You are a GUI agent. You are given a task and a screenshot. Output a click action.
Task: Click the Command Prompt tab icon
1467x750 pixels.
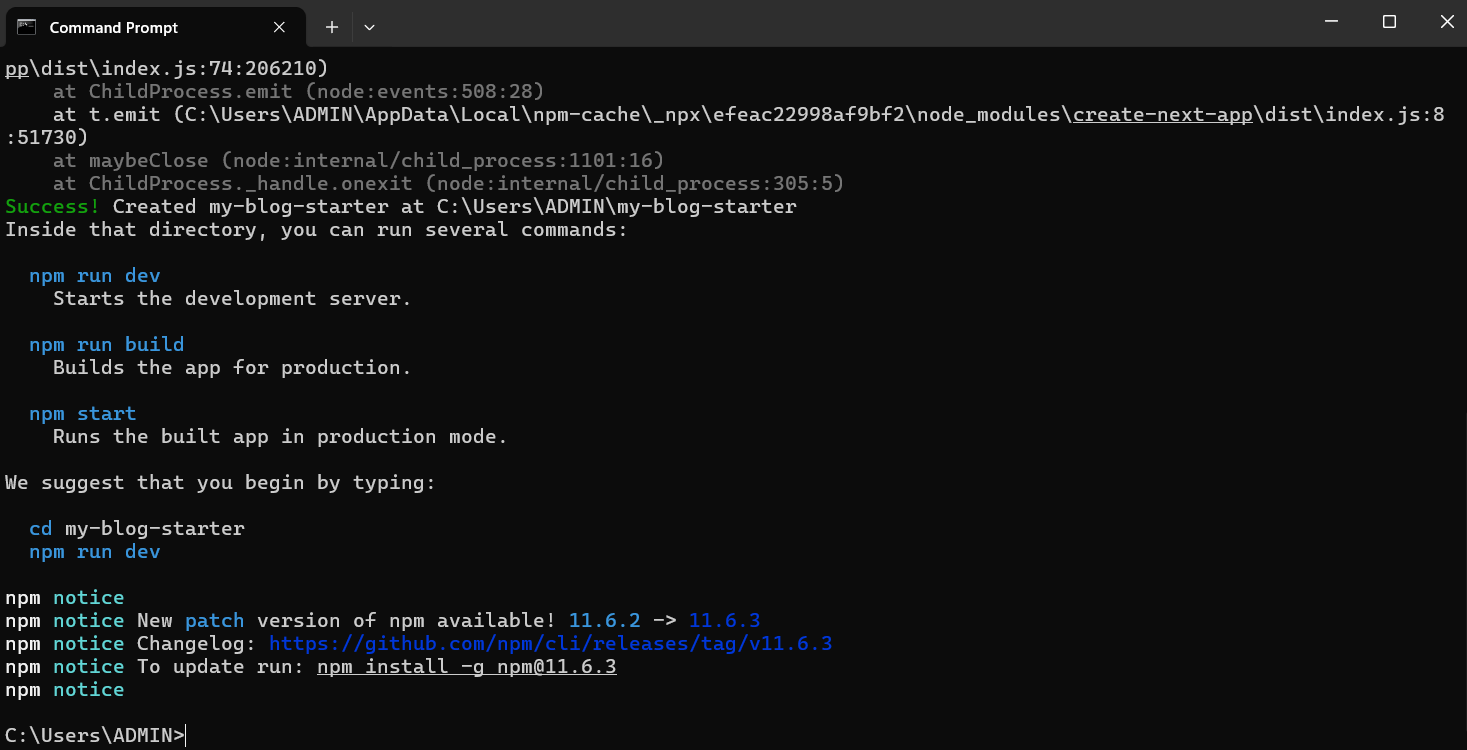27,27
